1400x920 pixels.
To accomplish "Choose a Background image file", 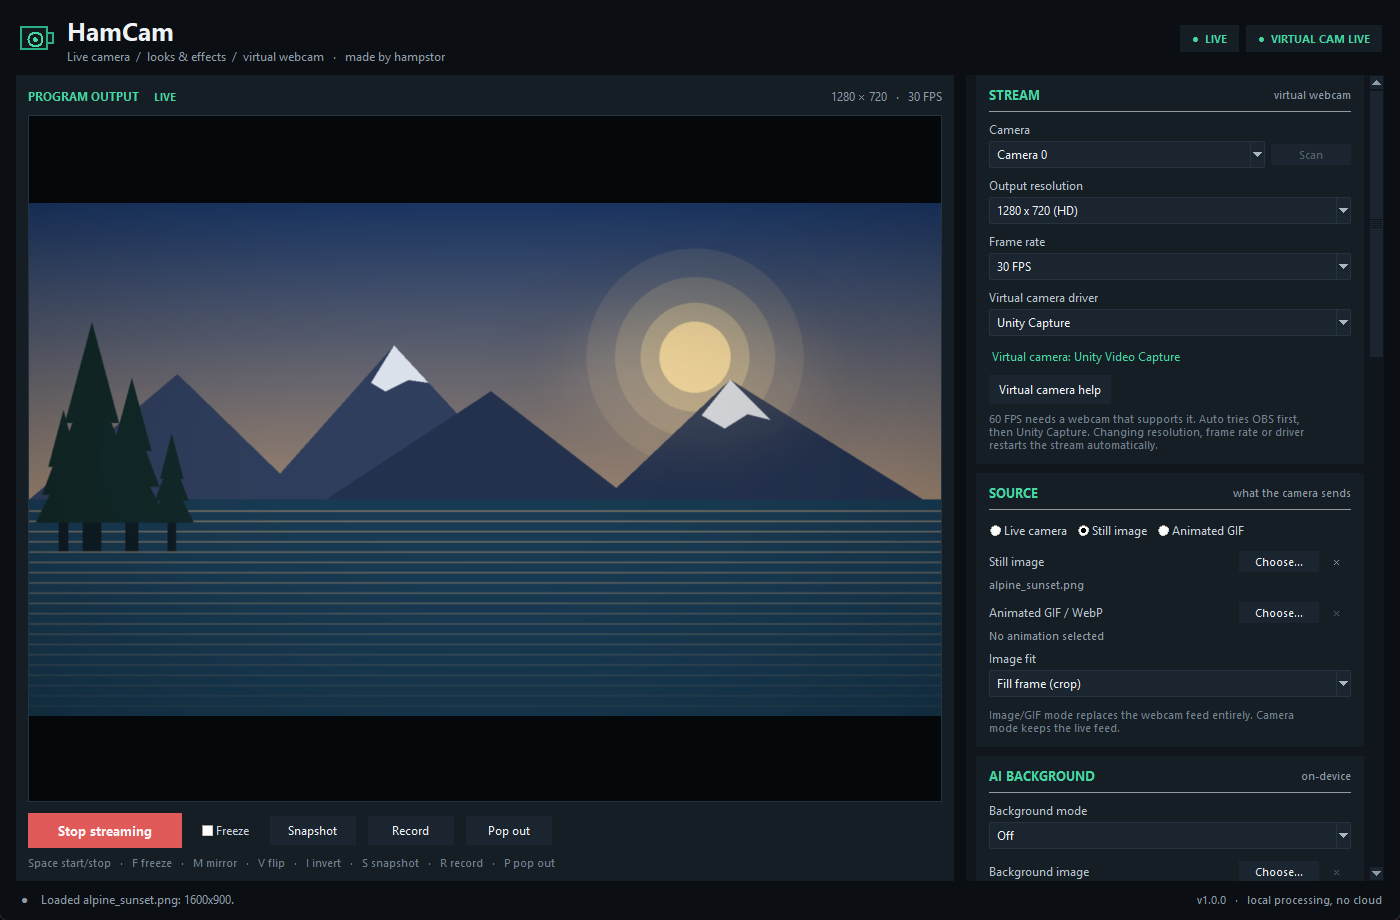I will pyautogui.click(x=1279, y=873).
